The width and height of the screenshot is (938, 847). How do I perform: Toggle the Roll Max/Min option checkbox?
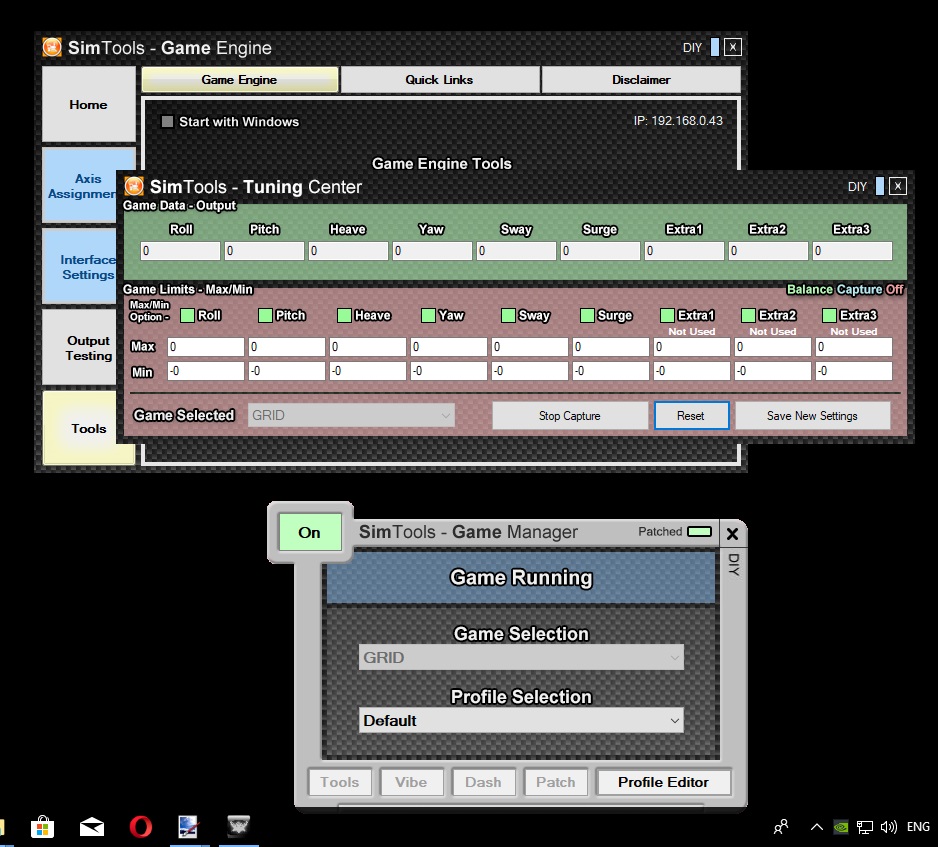point(187,315)
